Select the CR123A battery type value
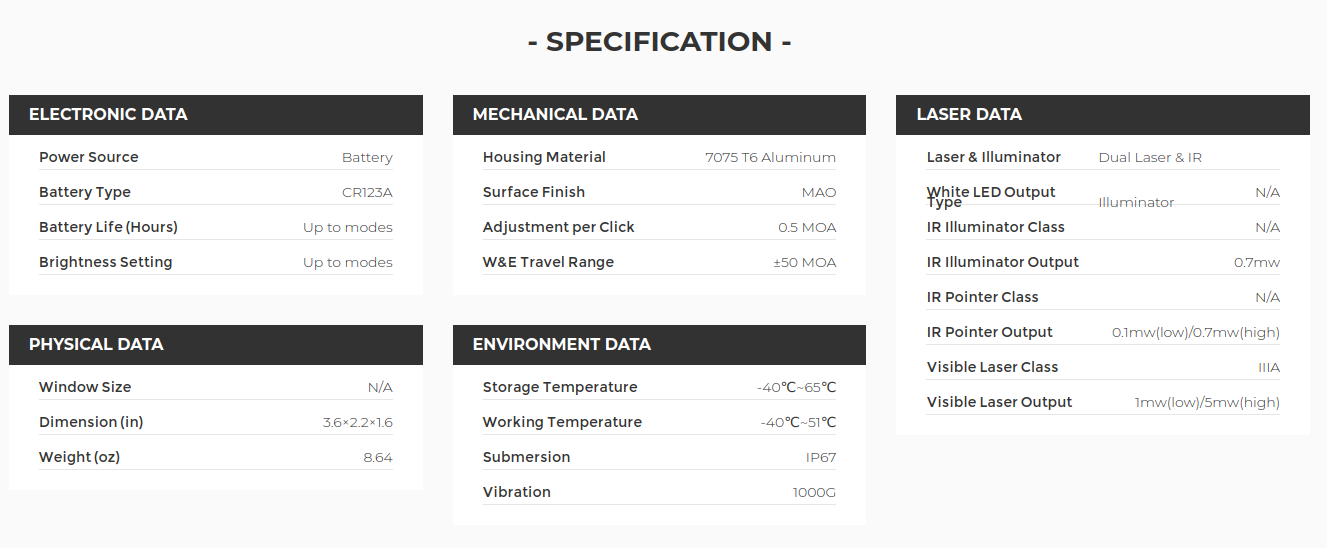1327x548 pixels. pyautogui.click(x=367, y=193)
